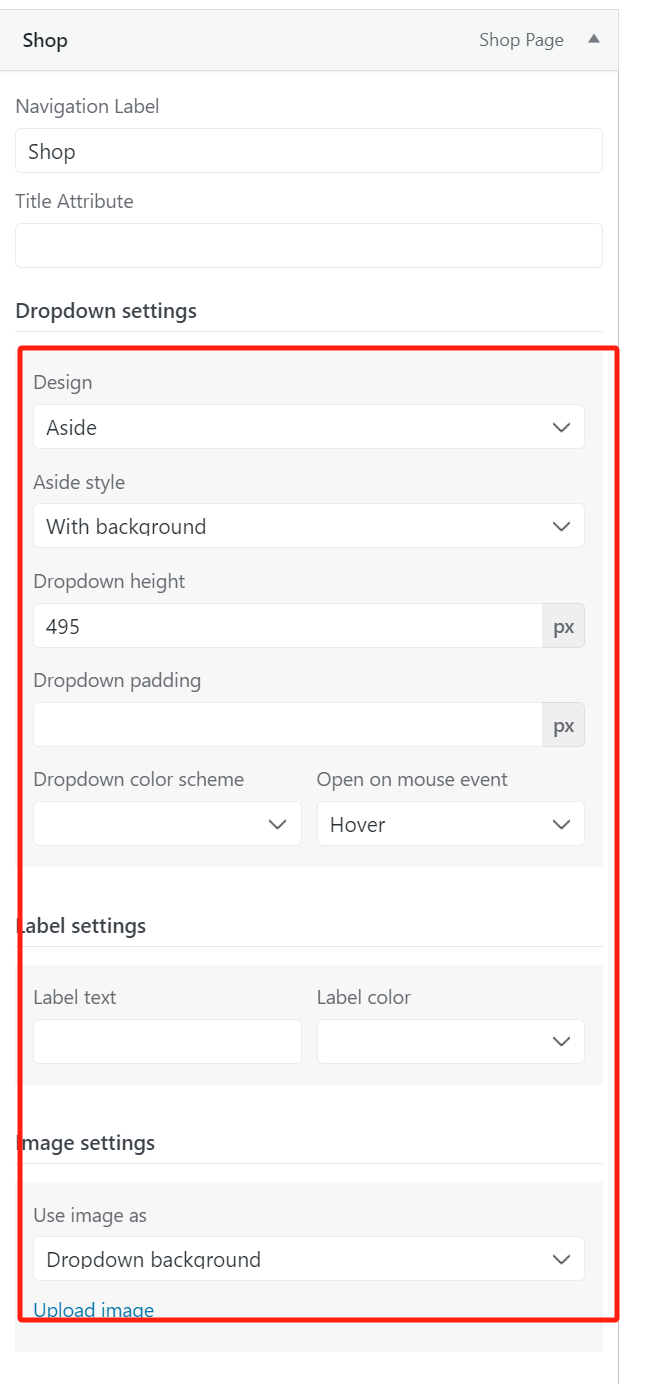
Task: Open the Design dropdown showing Aside
Action: (x=308, y=427)
